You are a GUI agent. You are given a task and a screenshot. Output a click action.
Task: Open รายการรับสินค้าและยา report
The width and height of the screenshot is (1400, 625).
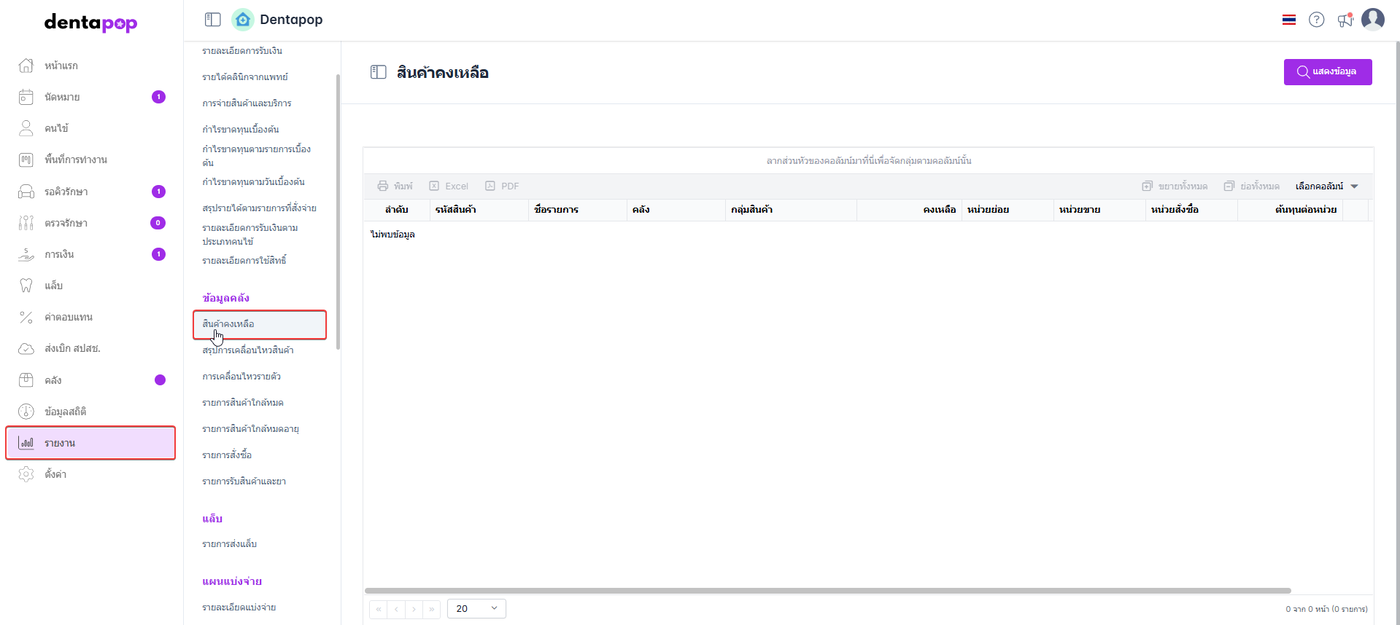pyautogui.click(x=244, y=481)
